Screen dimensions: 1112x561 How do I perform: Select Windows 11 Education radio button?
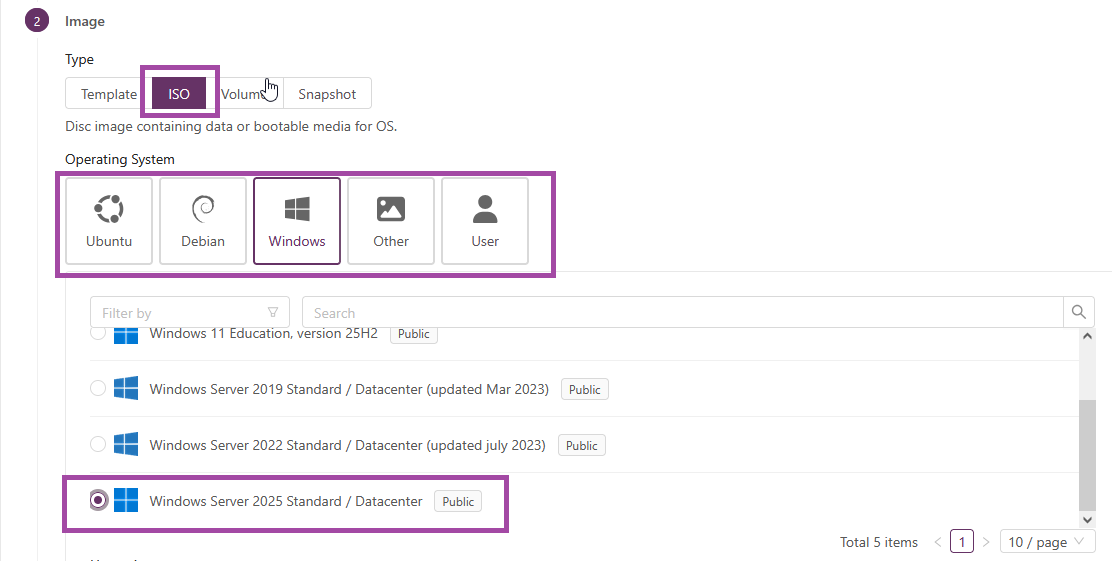click(98, 333)
